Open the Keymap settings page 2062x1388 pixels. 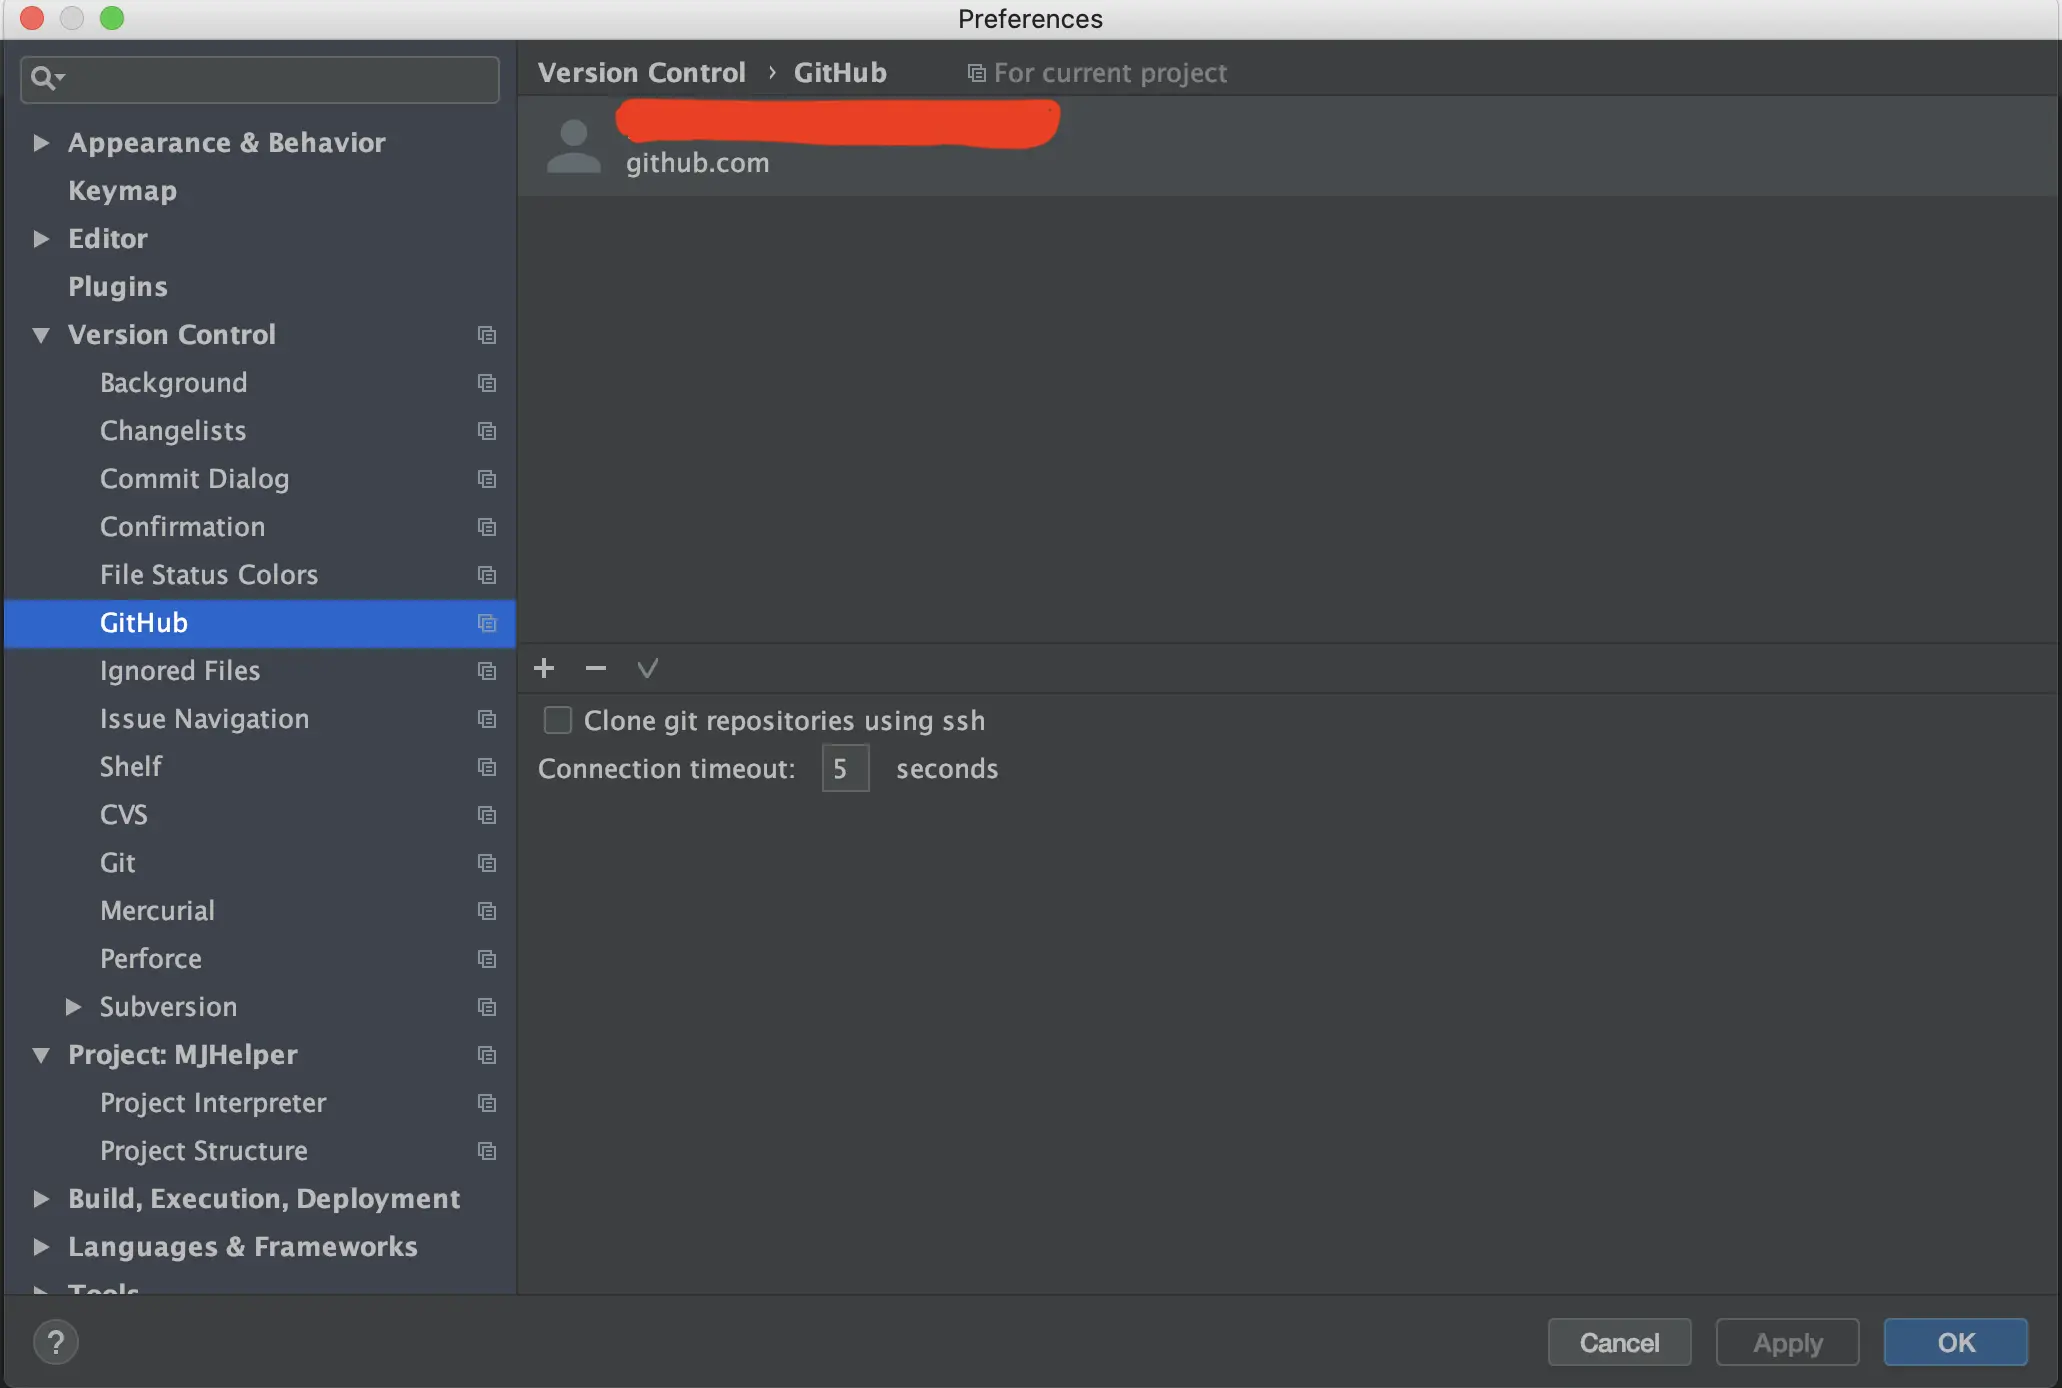[x=122, y=191]
